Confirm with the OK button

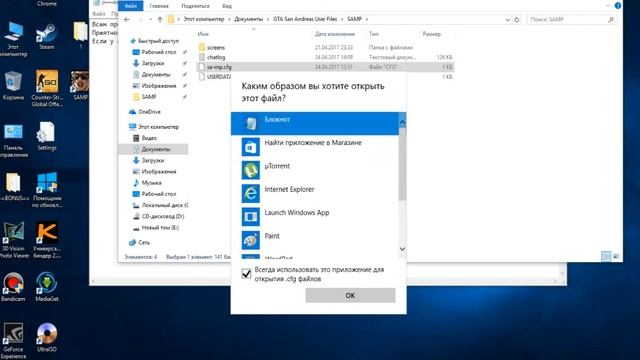(x=350, y=296)
